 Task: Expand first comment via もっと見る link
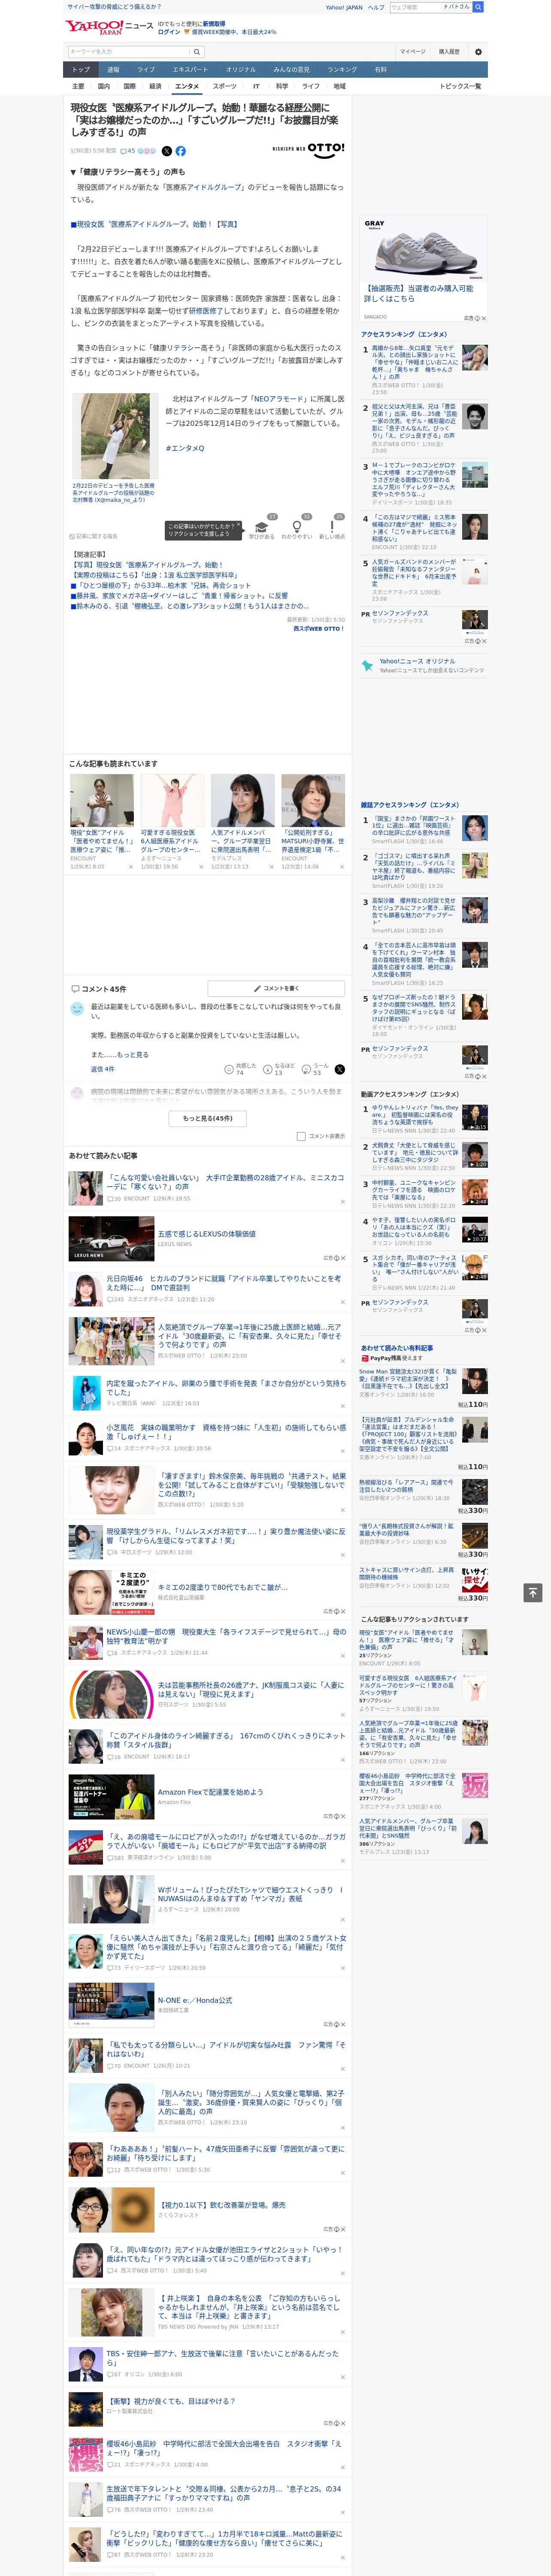(x=133, y=1055)
